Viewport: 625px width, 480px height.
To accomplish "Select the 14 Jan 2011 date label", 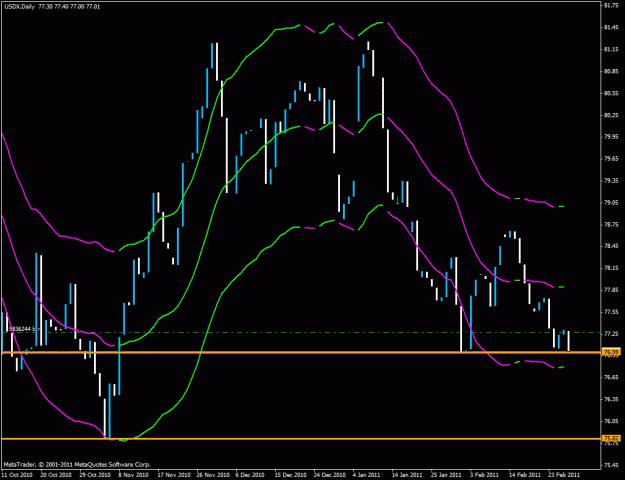I will [407, 475].
